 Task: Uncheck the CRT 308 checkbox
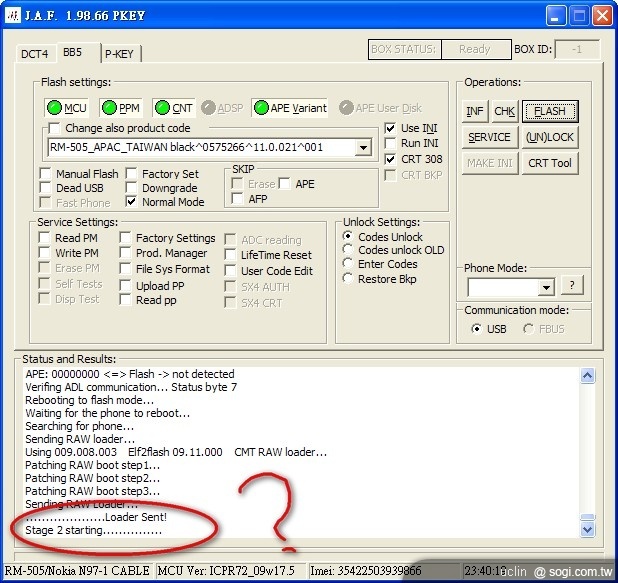click(390, 159)
